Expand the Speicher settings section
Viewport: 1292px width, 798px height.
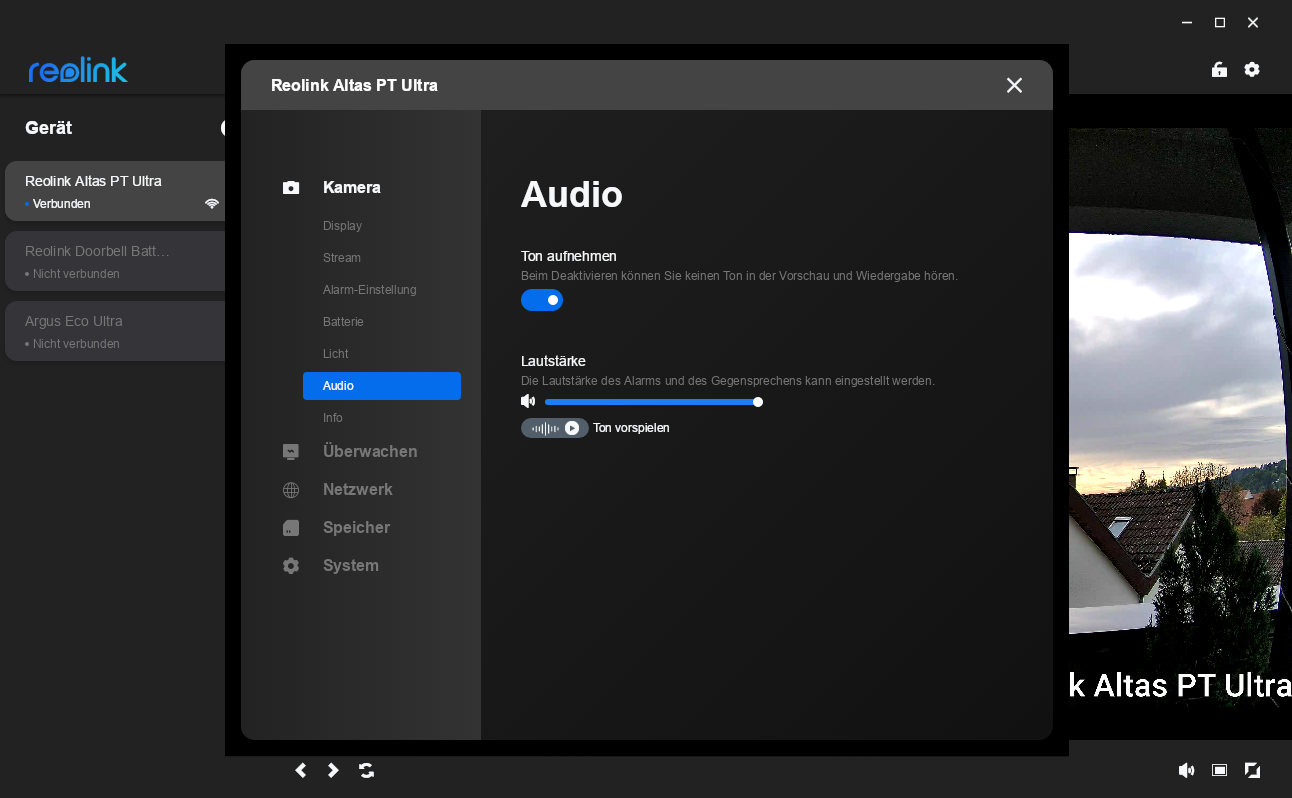point(356,528)
